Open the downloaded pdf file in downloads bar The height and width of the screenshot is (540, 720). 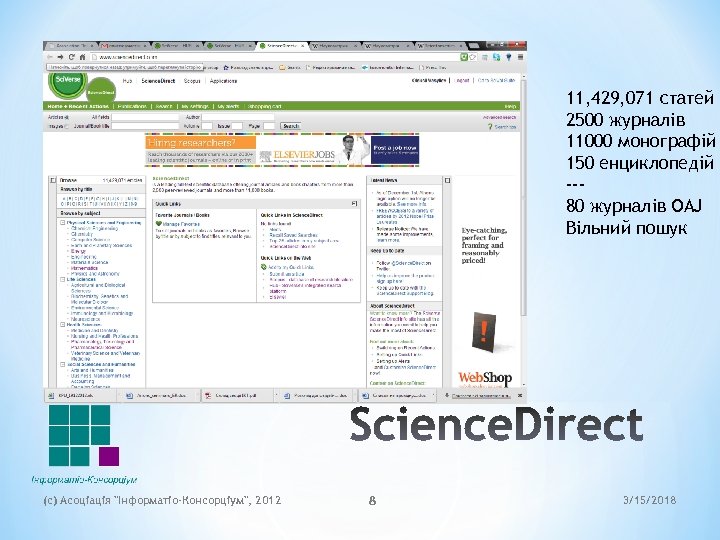click(x=239, y=395)
